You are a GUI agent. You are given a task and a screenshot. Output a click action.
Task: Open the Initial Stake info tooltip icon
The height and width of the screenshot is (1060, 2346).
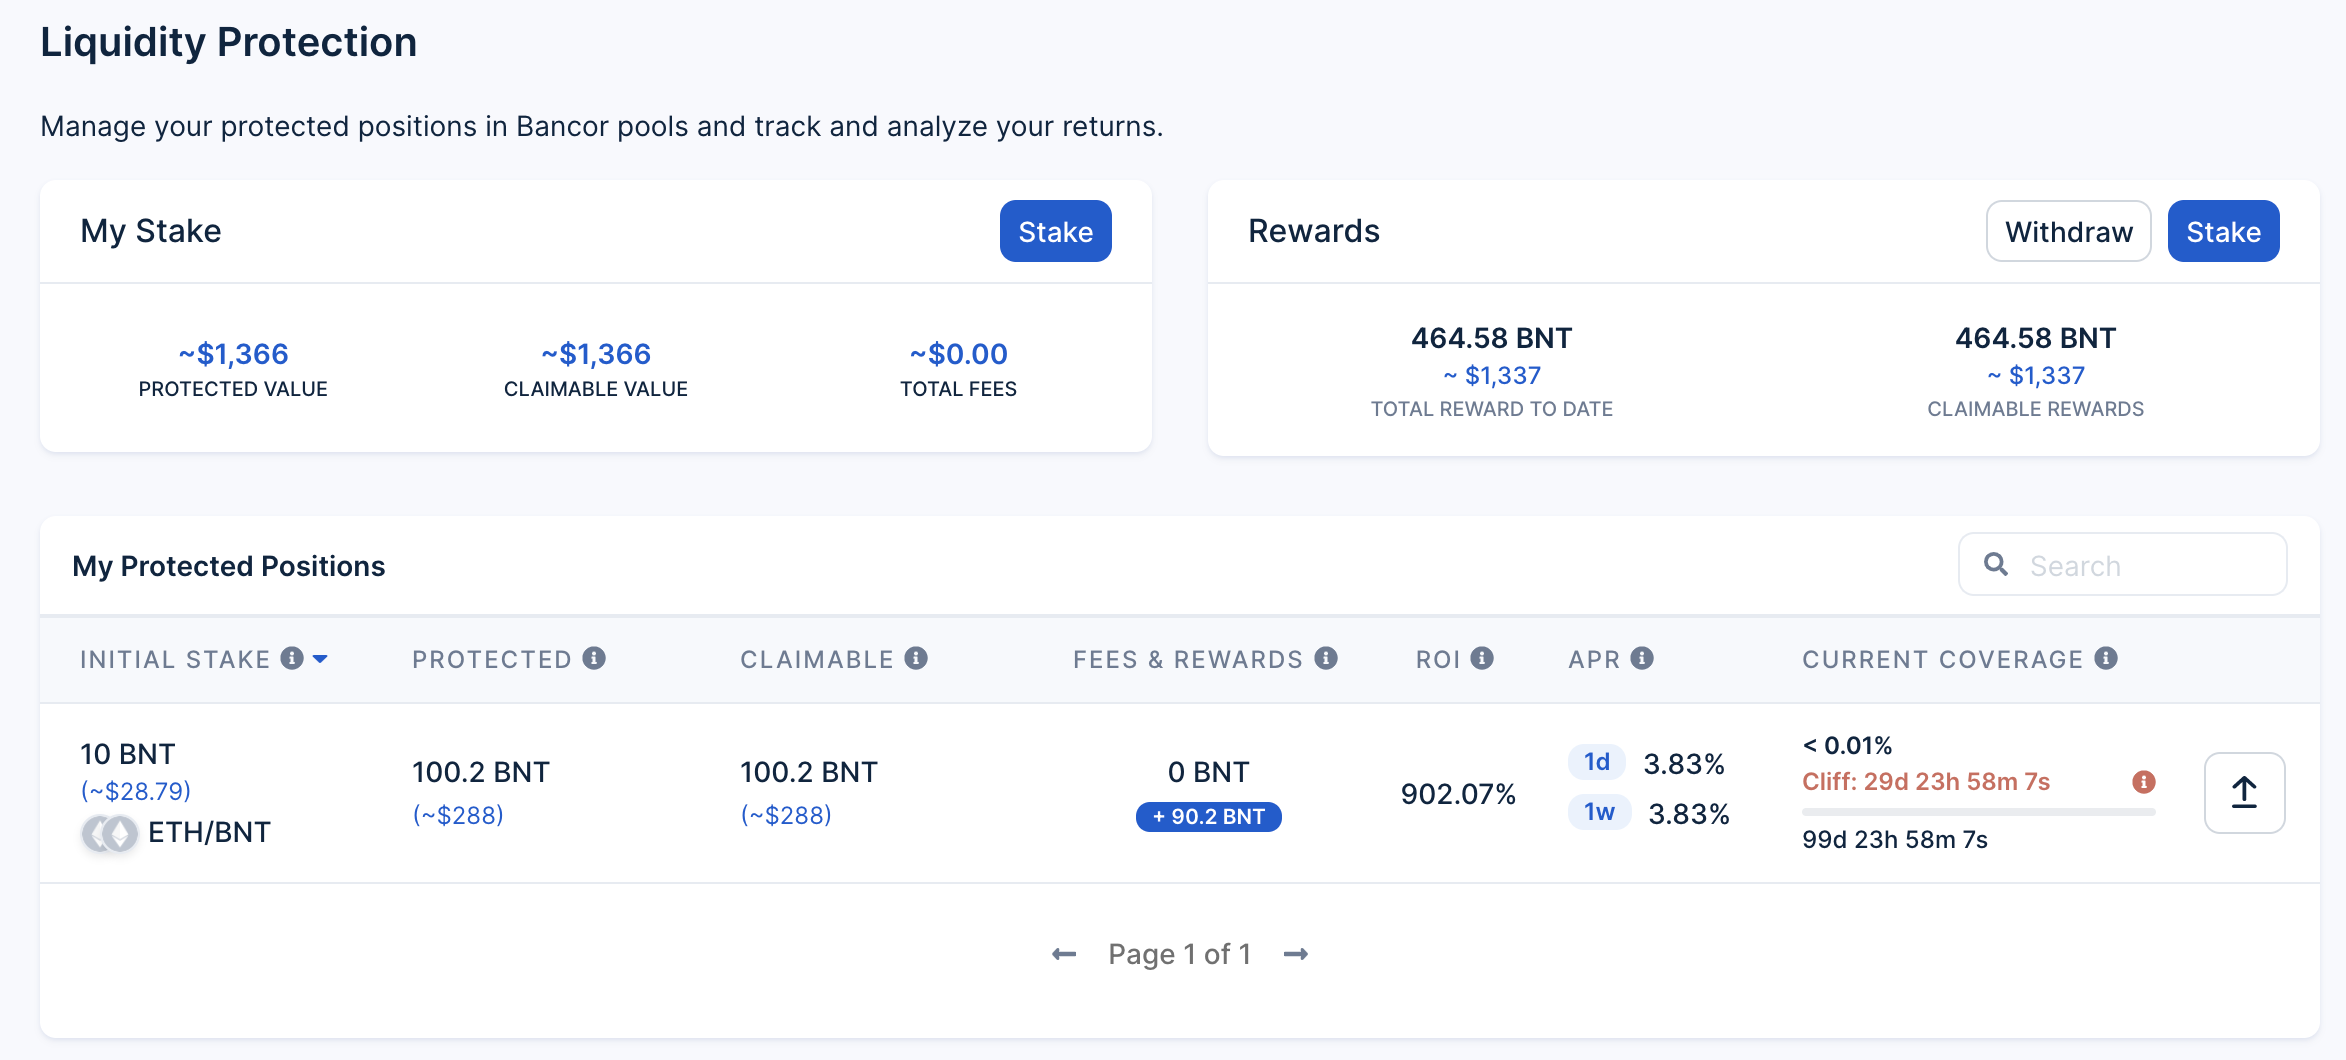pos(291,658)
